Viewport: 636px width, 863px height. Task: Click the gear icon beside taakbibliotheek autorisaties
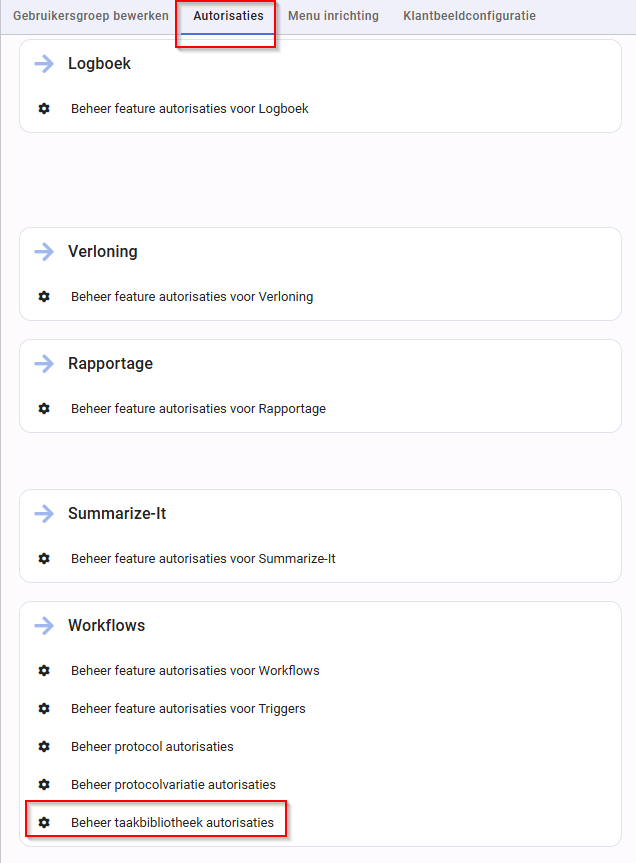[x=44, y=822]
